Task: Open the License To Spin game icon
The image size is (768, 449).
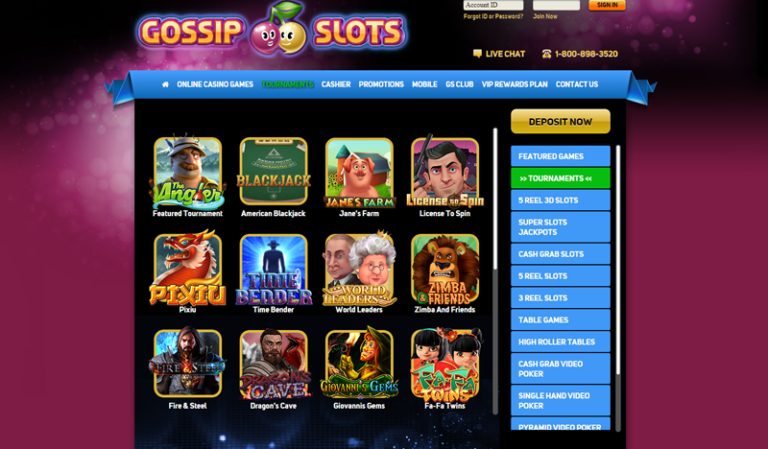Action: 445,171
